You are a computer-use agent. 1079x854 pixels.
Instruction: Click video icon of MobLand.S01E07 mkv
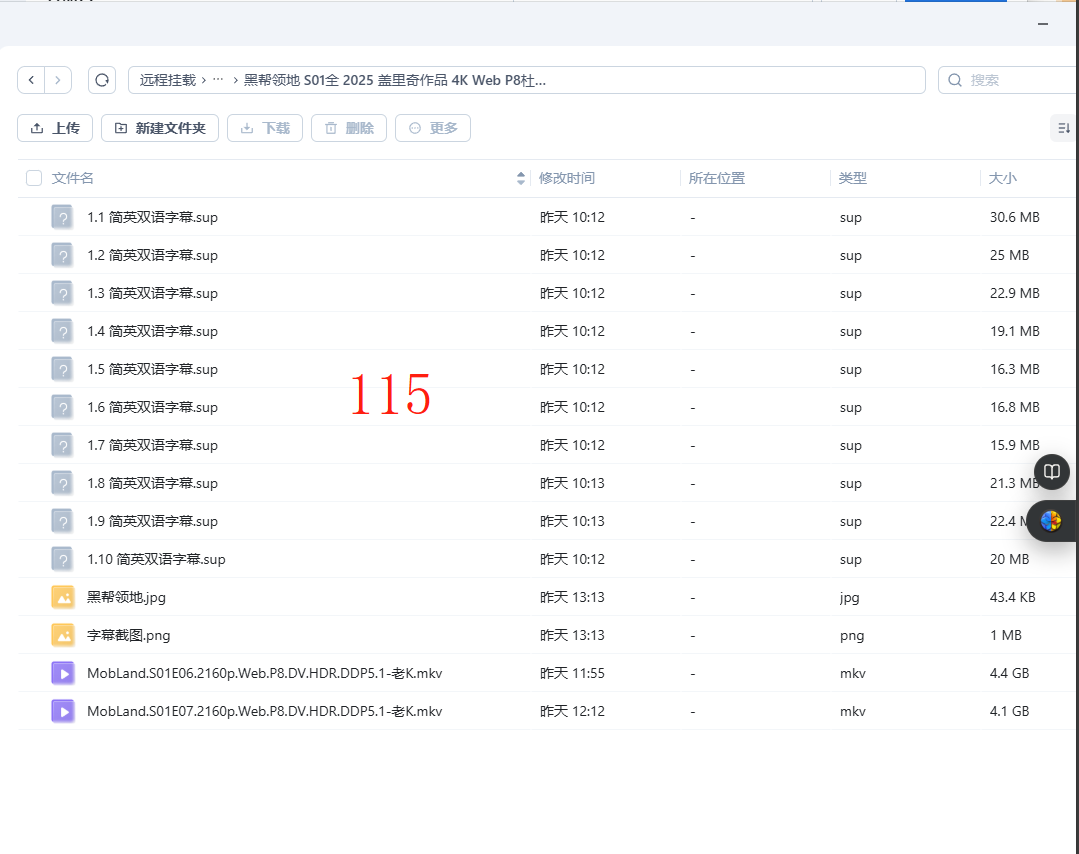[63, 711]
